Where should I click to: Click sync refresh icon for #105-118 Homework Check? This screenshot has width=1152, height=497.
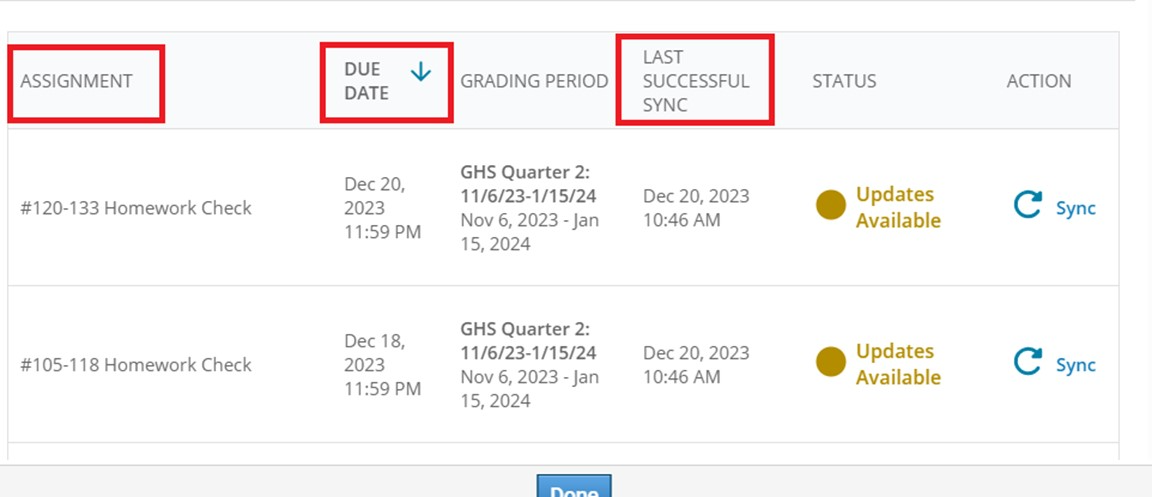pyautogui.click(x=1027, y=362)
